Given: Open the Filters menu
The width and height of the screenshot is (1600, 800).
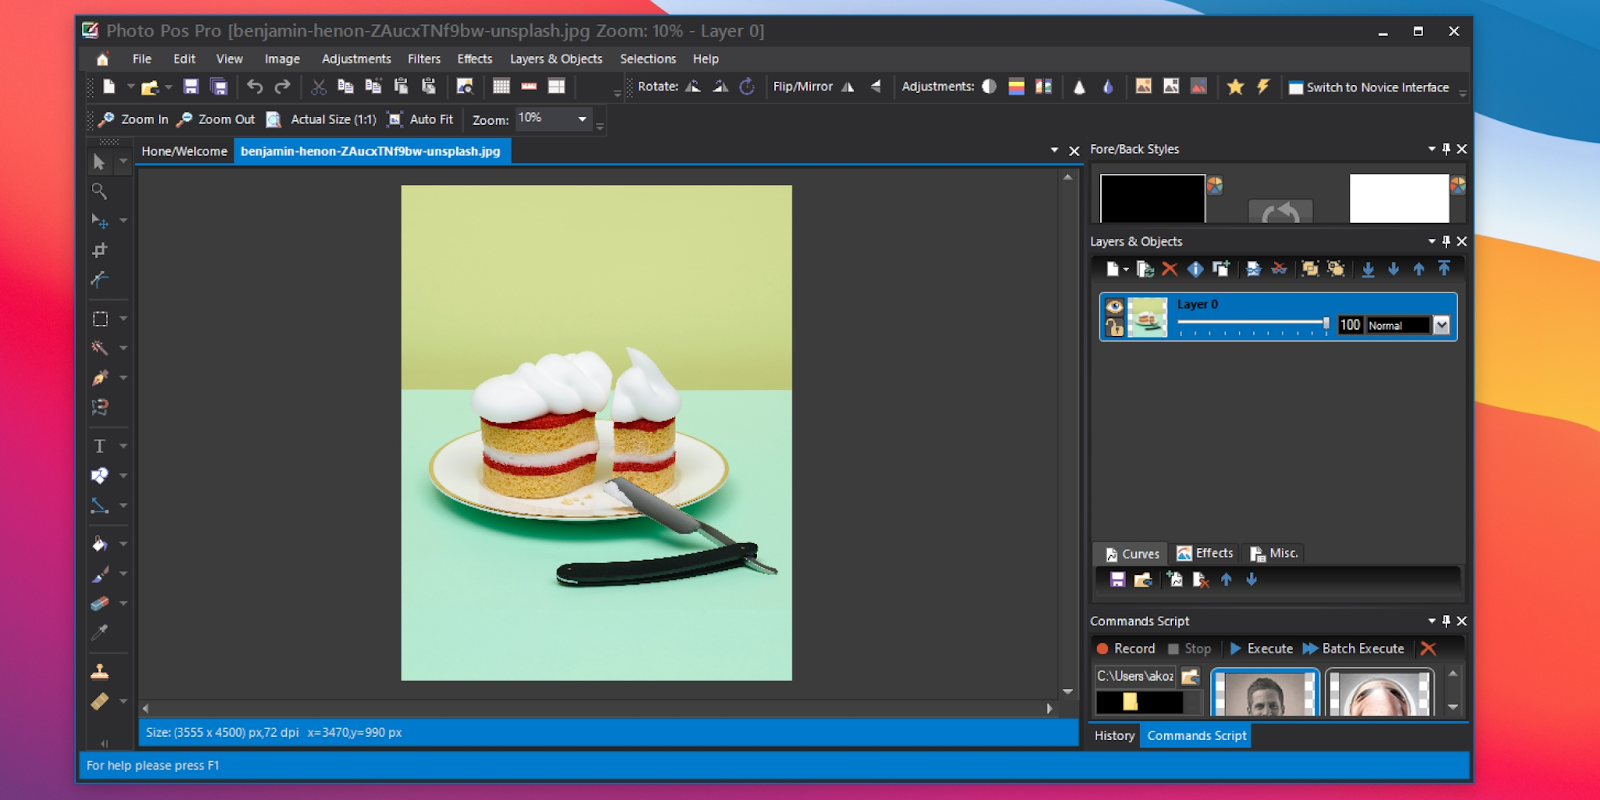Looking at the screenshot, I should pos(424,59).
